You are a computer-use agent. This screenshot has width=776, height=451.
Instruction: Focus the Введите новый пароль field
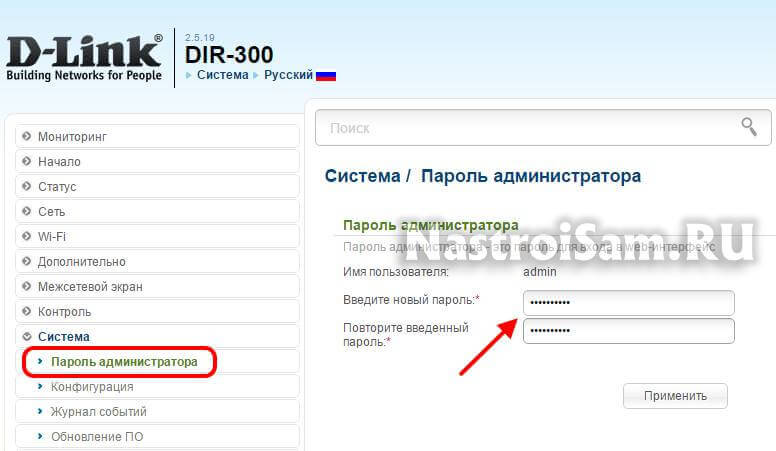629,302
